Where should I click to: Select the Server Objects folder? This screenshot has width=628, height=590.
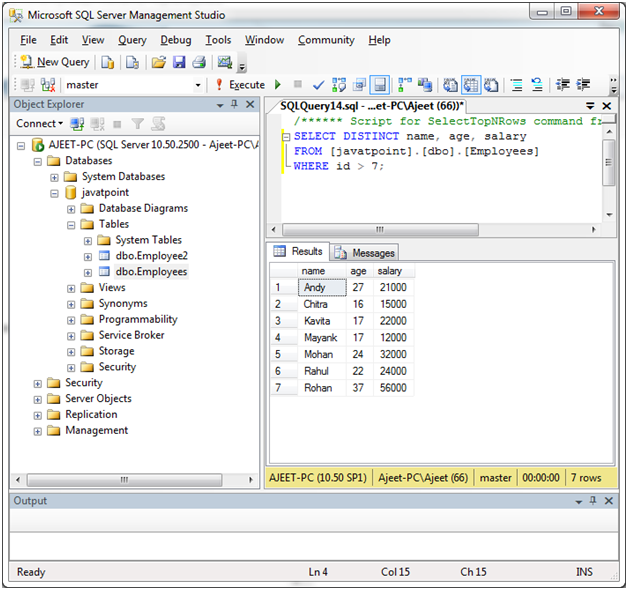click(98, 399)
